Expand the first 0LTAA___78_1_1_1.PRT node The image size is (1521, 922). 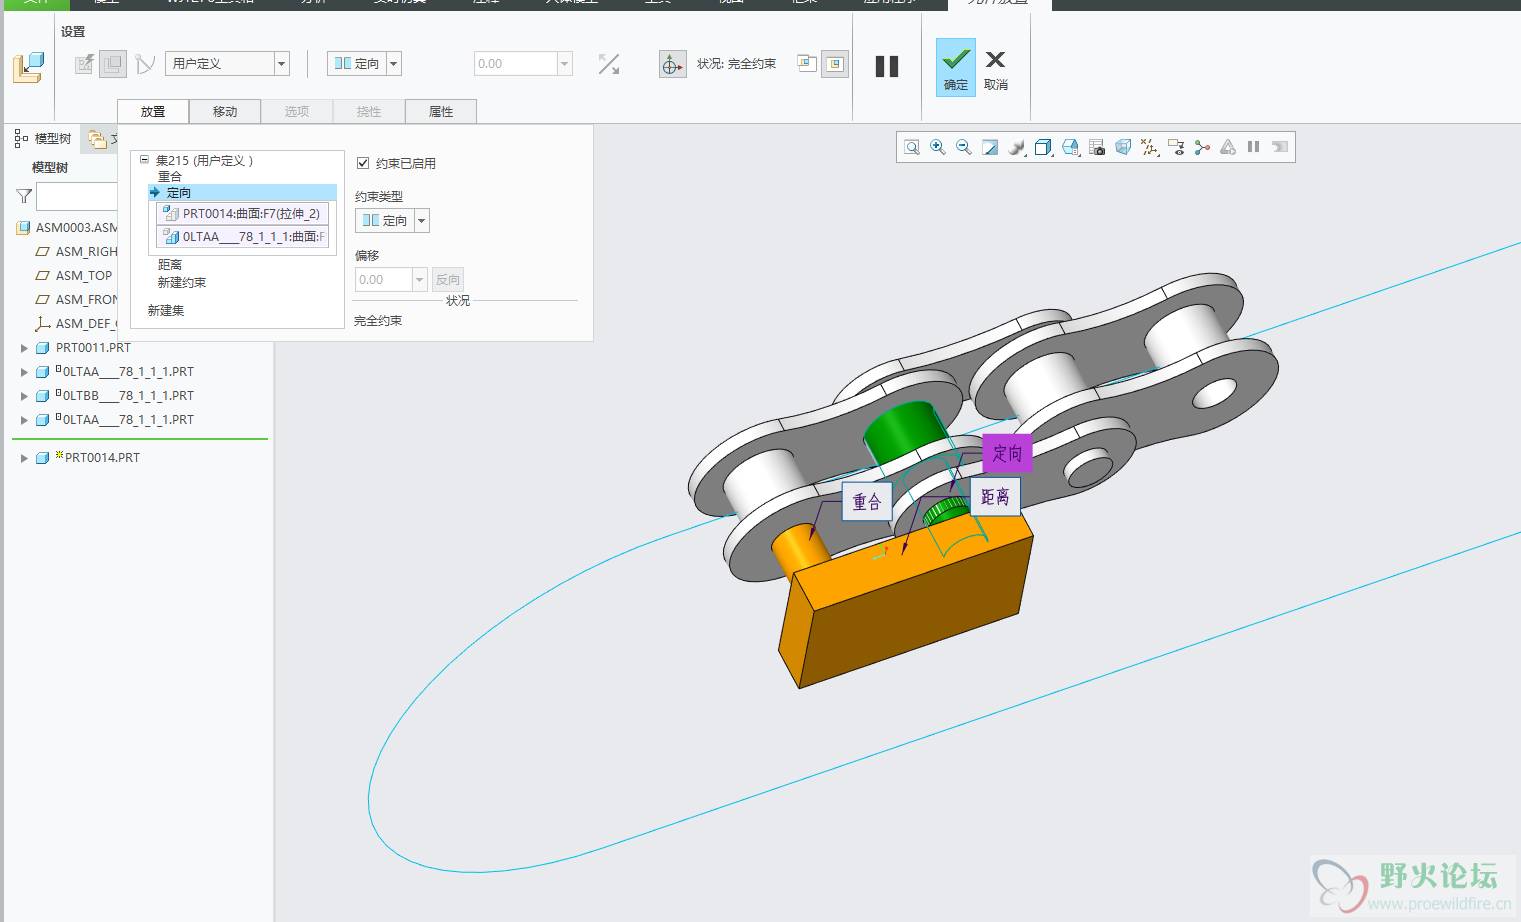(24, 372)
